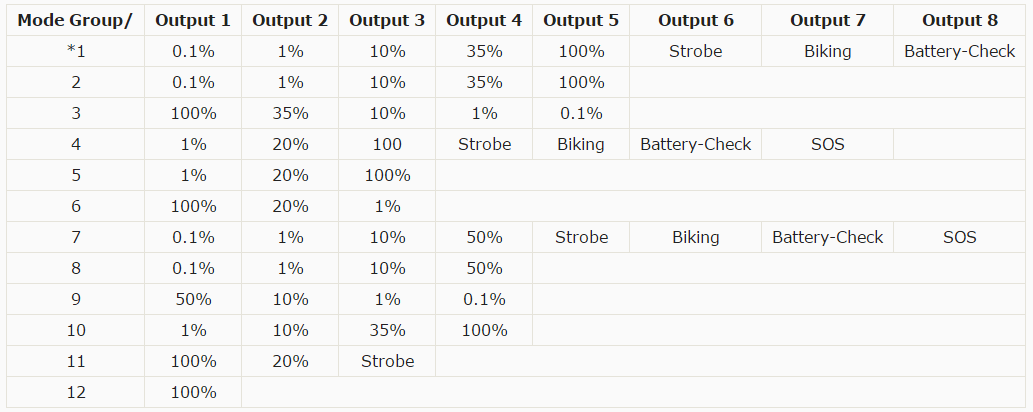
Task: Click the 50% cell in mode group 8
Action: 484,268
